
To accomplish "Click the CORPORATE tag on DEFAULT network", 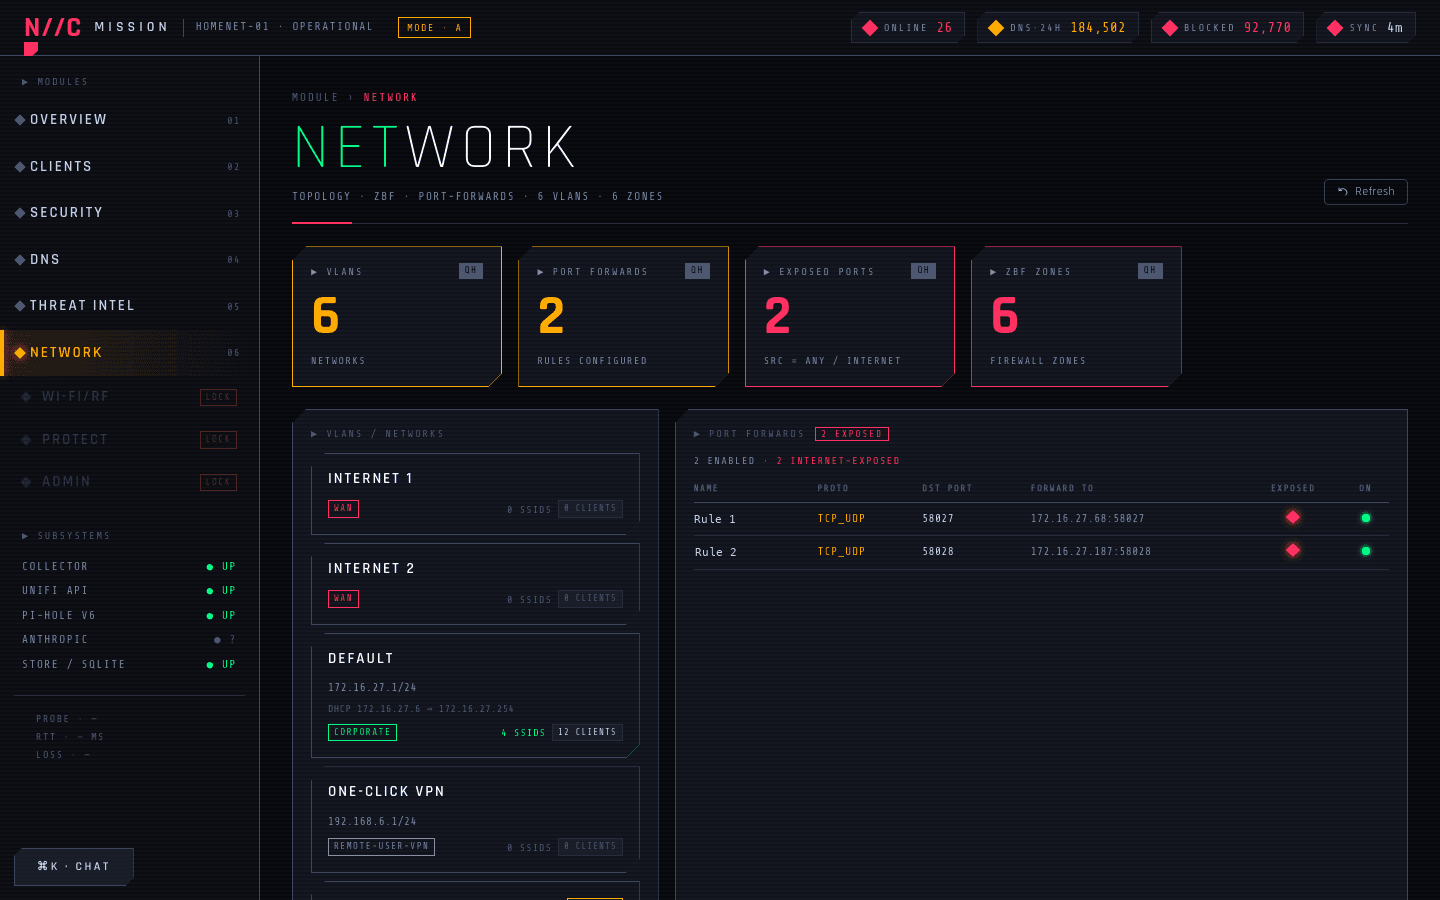I will point(362,732).
